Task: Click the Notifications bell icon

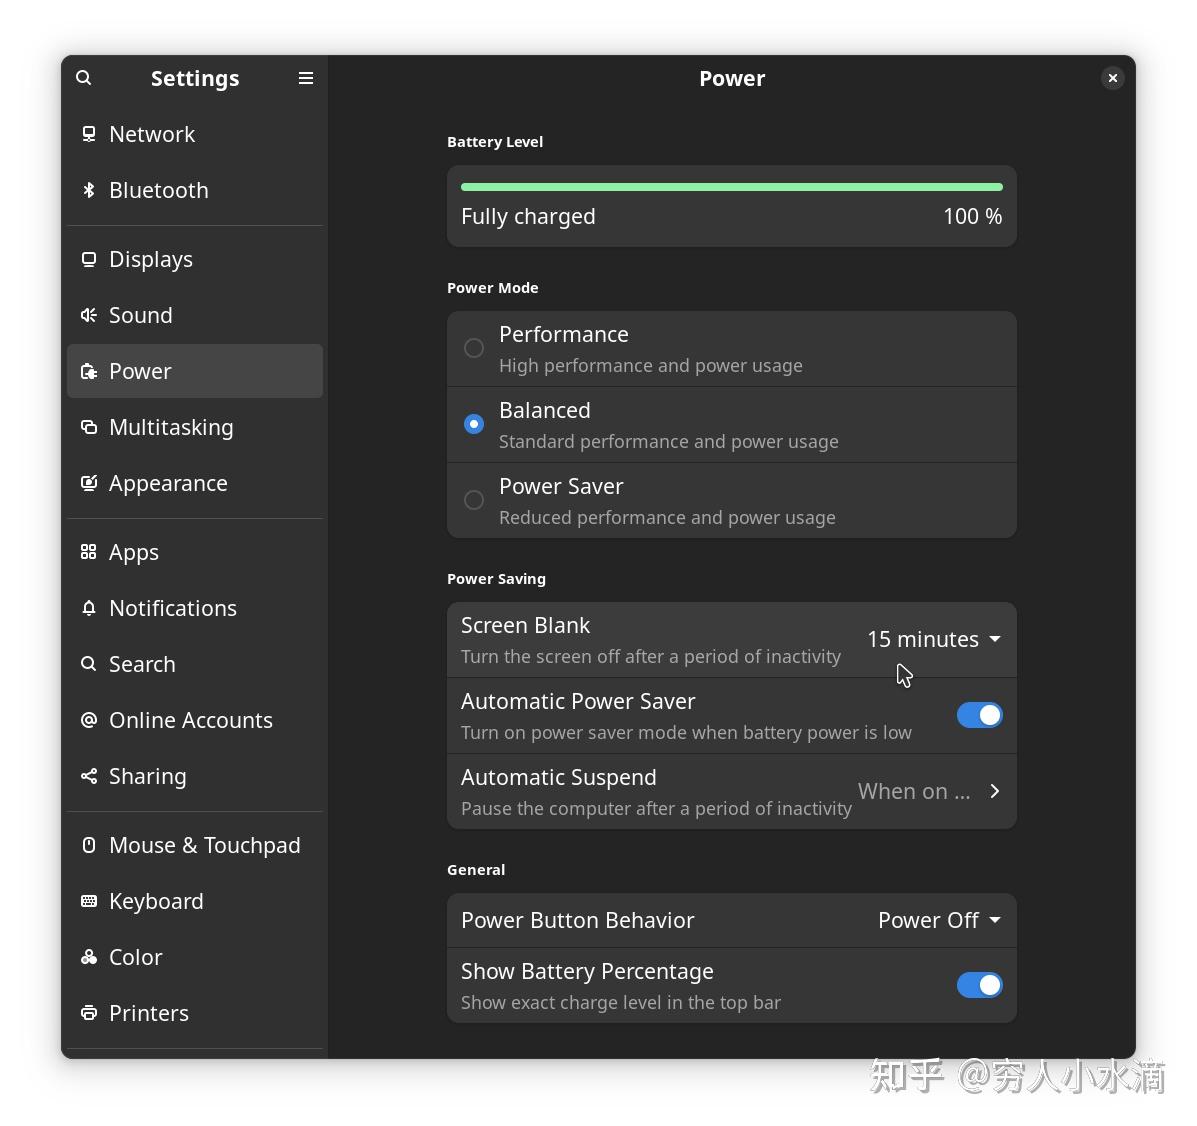Action: click(89, 608)
